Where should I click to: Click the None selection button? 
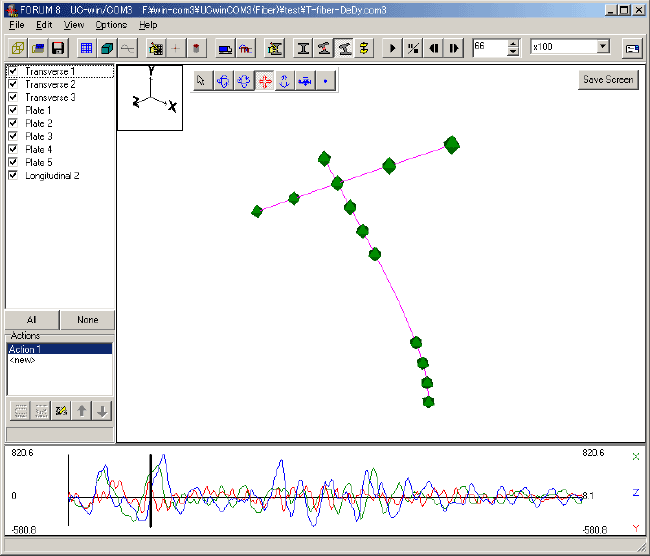[x=87, y=320]
